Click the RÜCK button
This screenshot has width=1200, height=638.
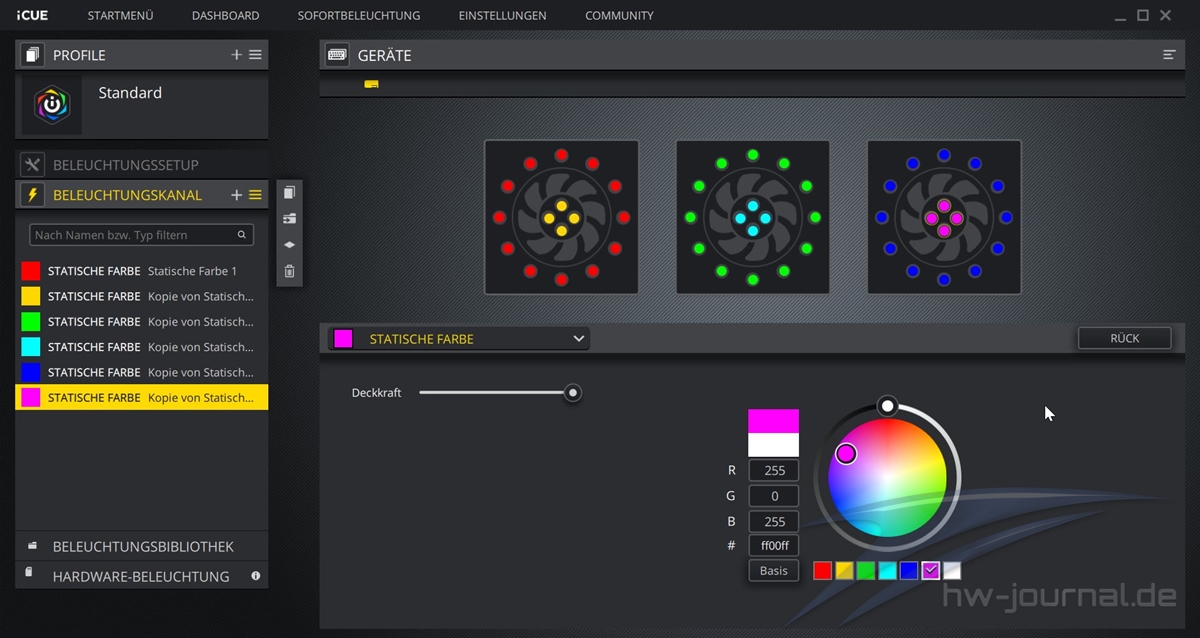coord(1125,338)
